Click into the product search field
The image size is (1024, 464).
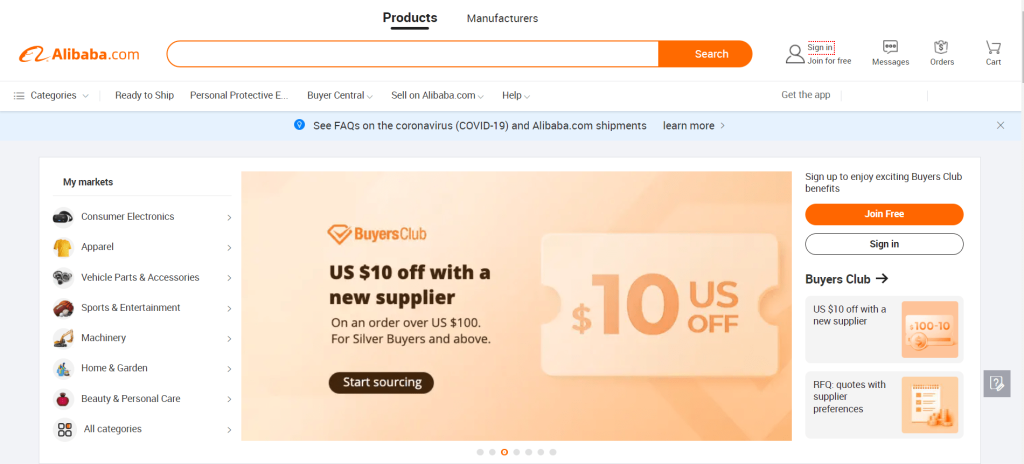click(413, 54)
